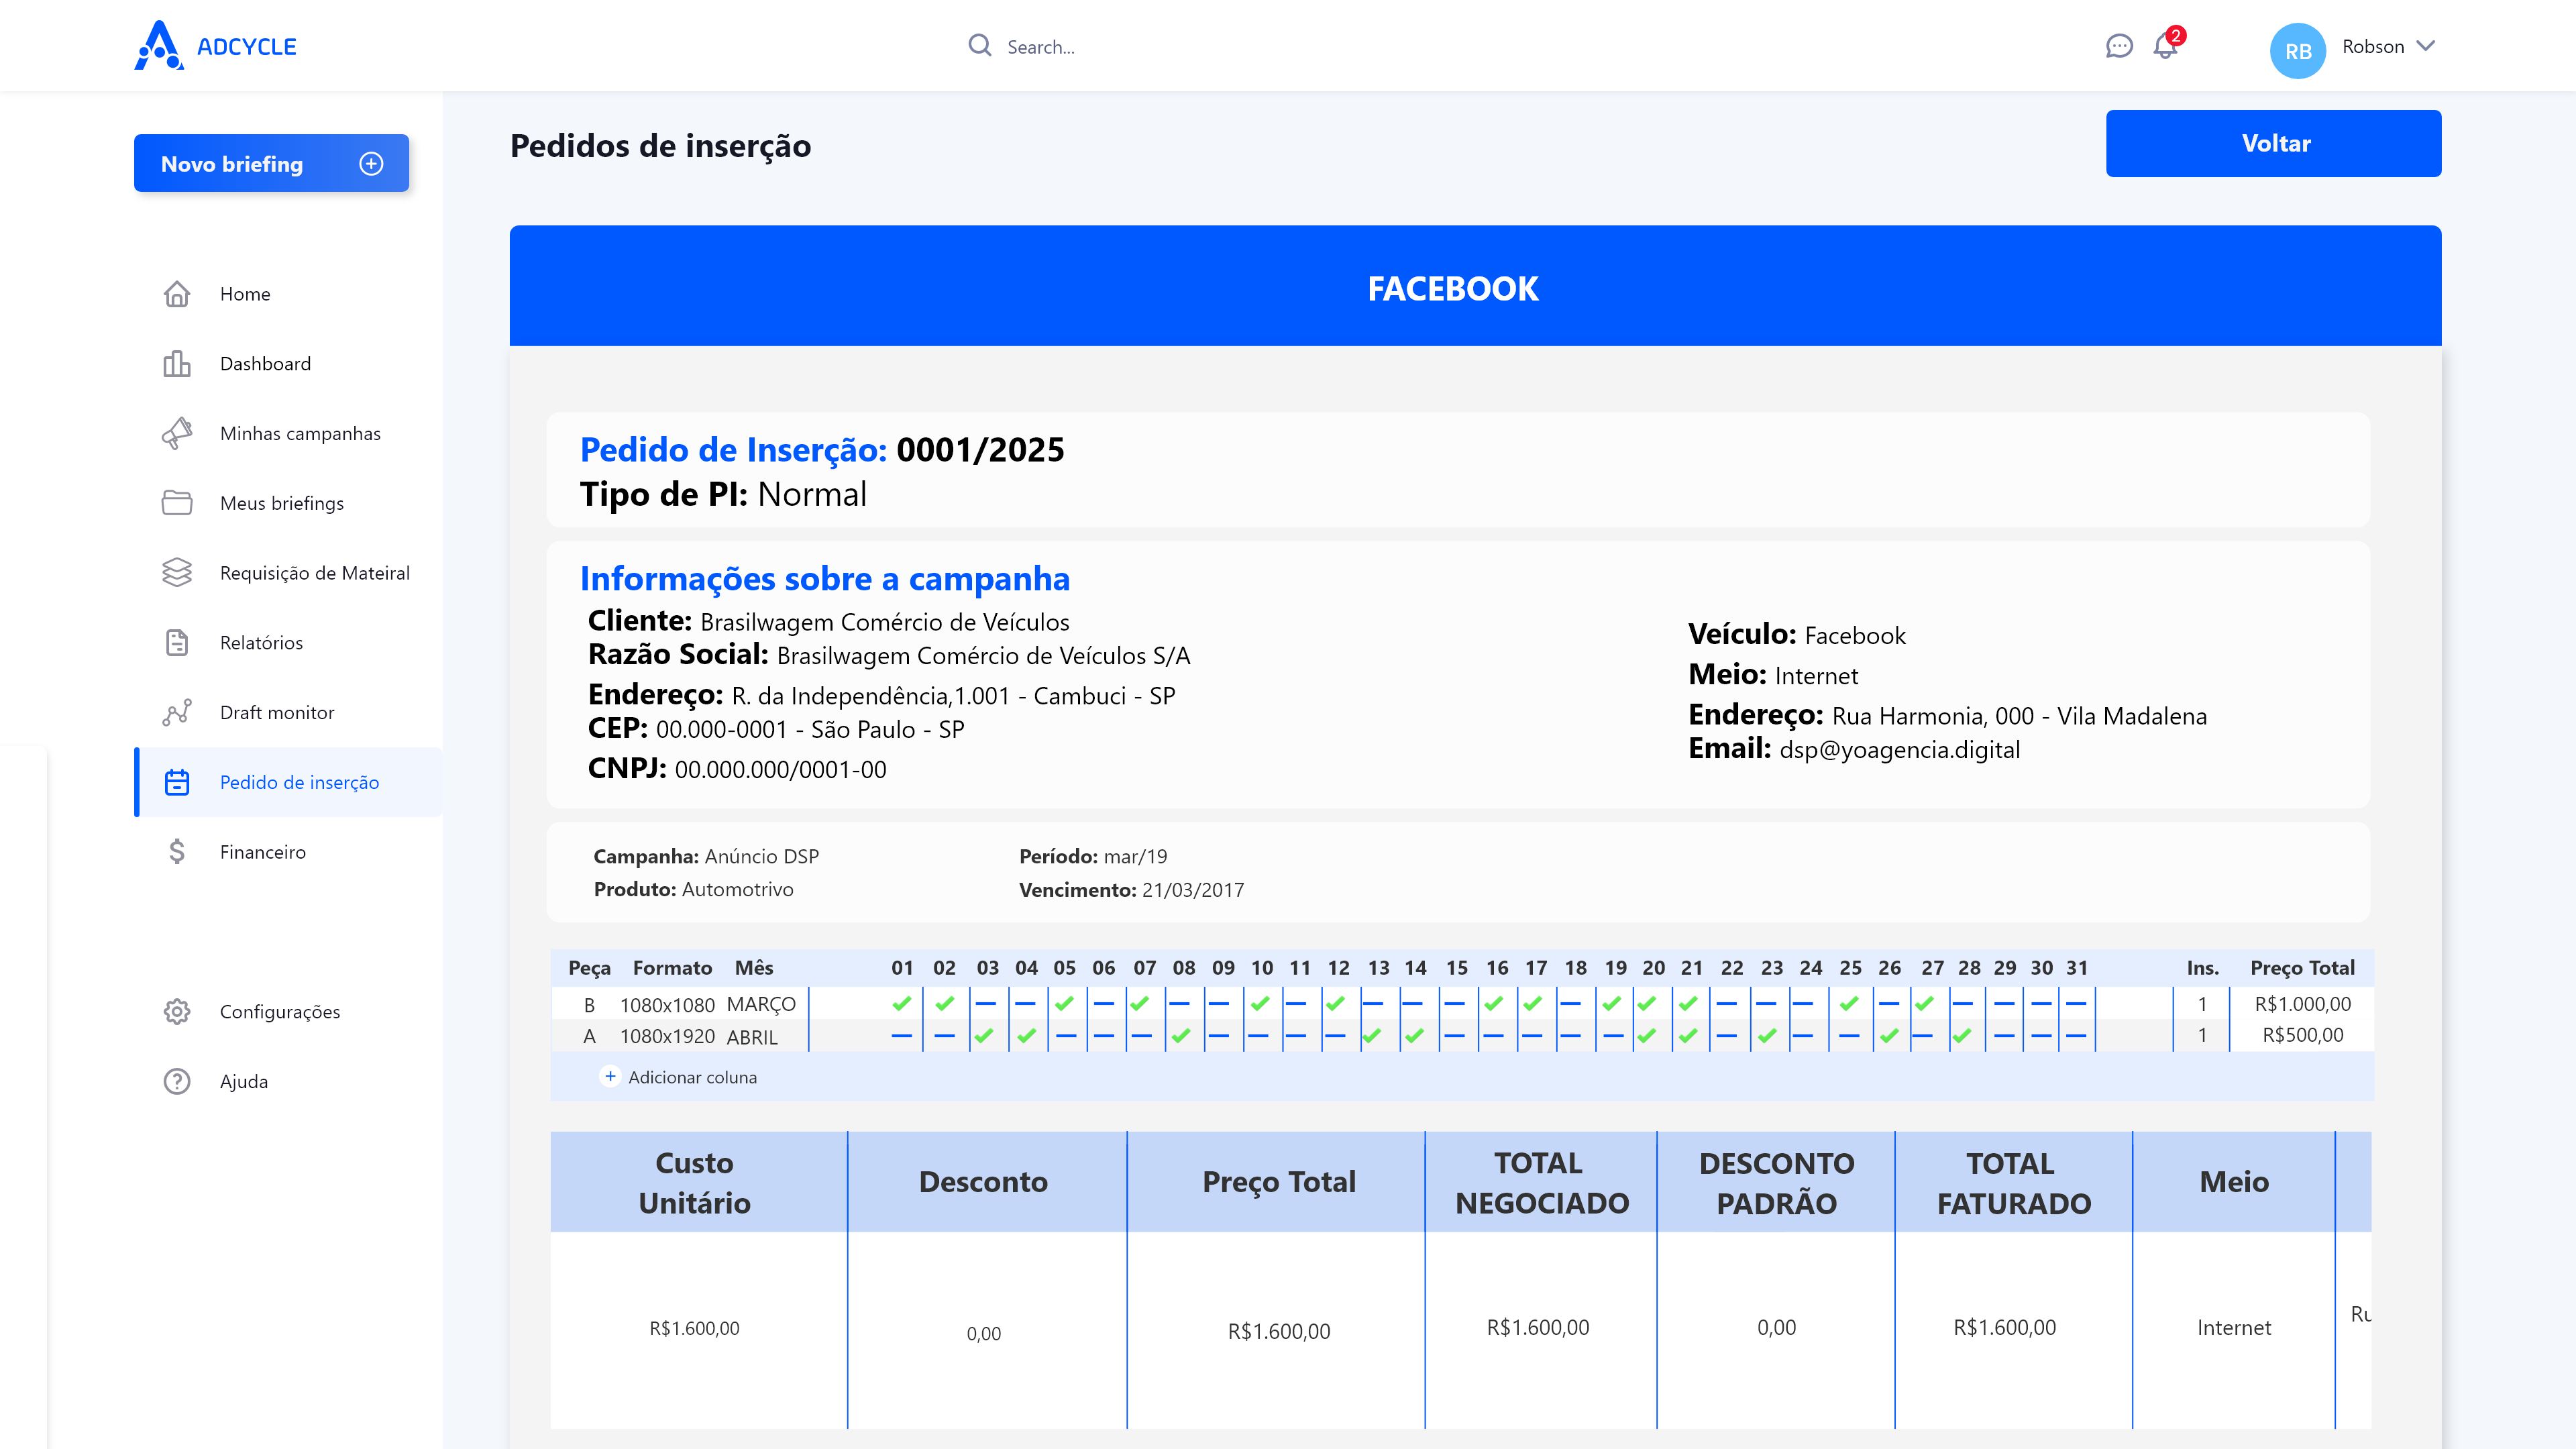2576x1449 pixels.
Task: Toggle day 01 checkmark in MARÇO row
Action: click(902, 1003)
